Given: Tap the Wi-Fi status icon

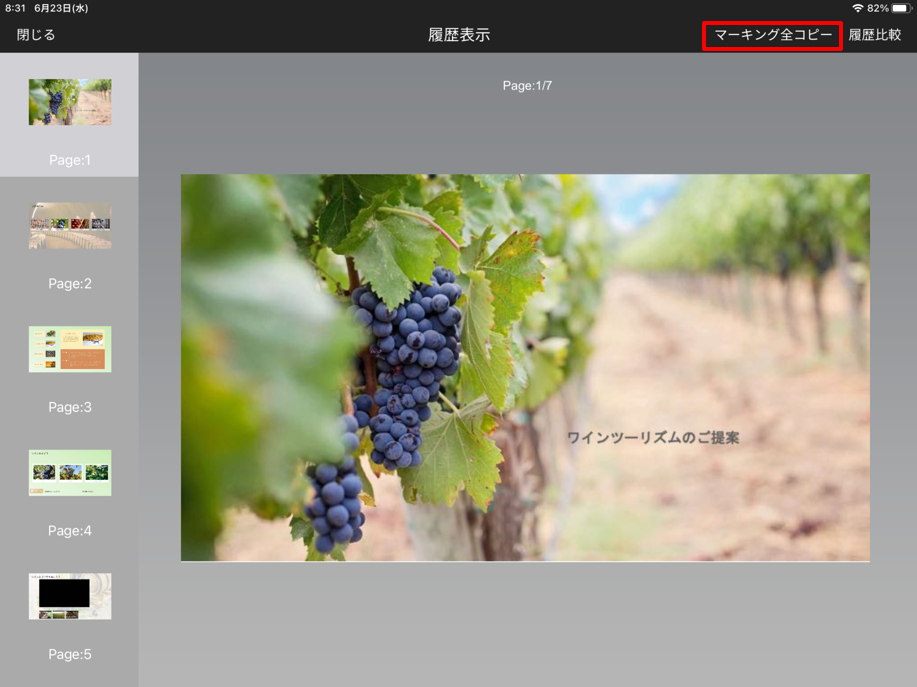Looking at the screenshot, I should [857, 8].
